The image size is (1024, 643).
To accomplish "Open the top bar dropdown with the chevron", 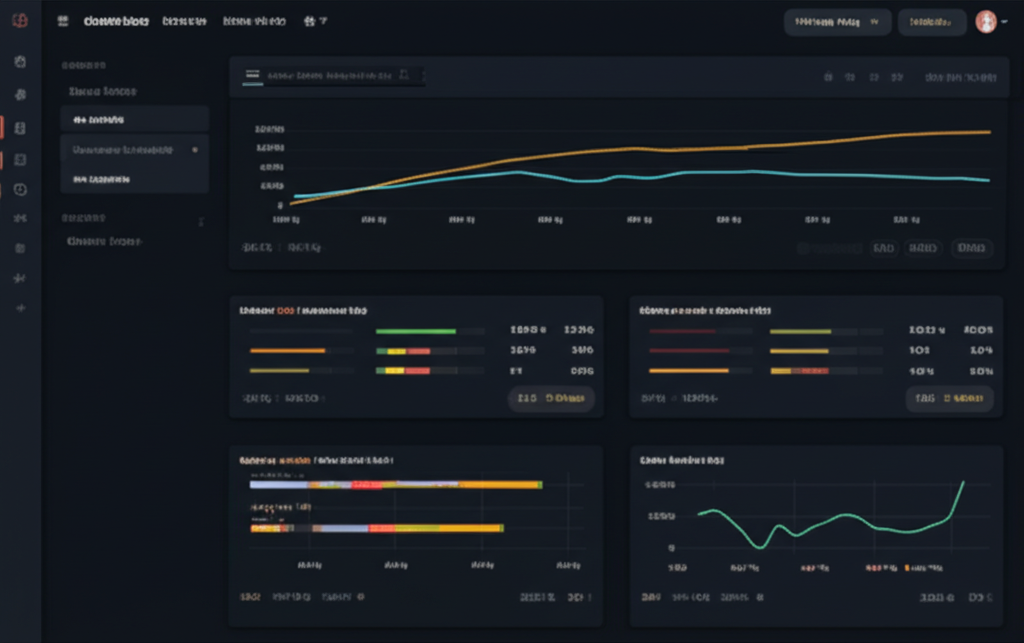I will pyautogui.click(x=837, y=21).
